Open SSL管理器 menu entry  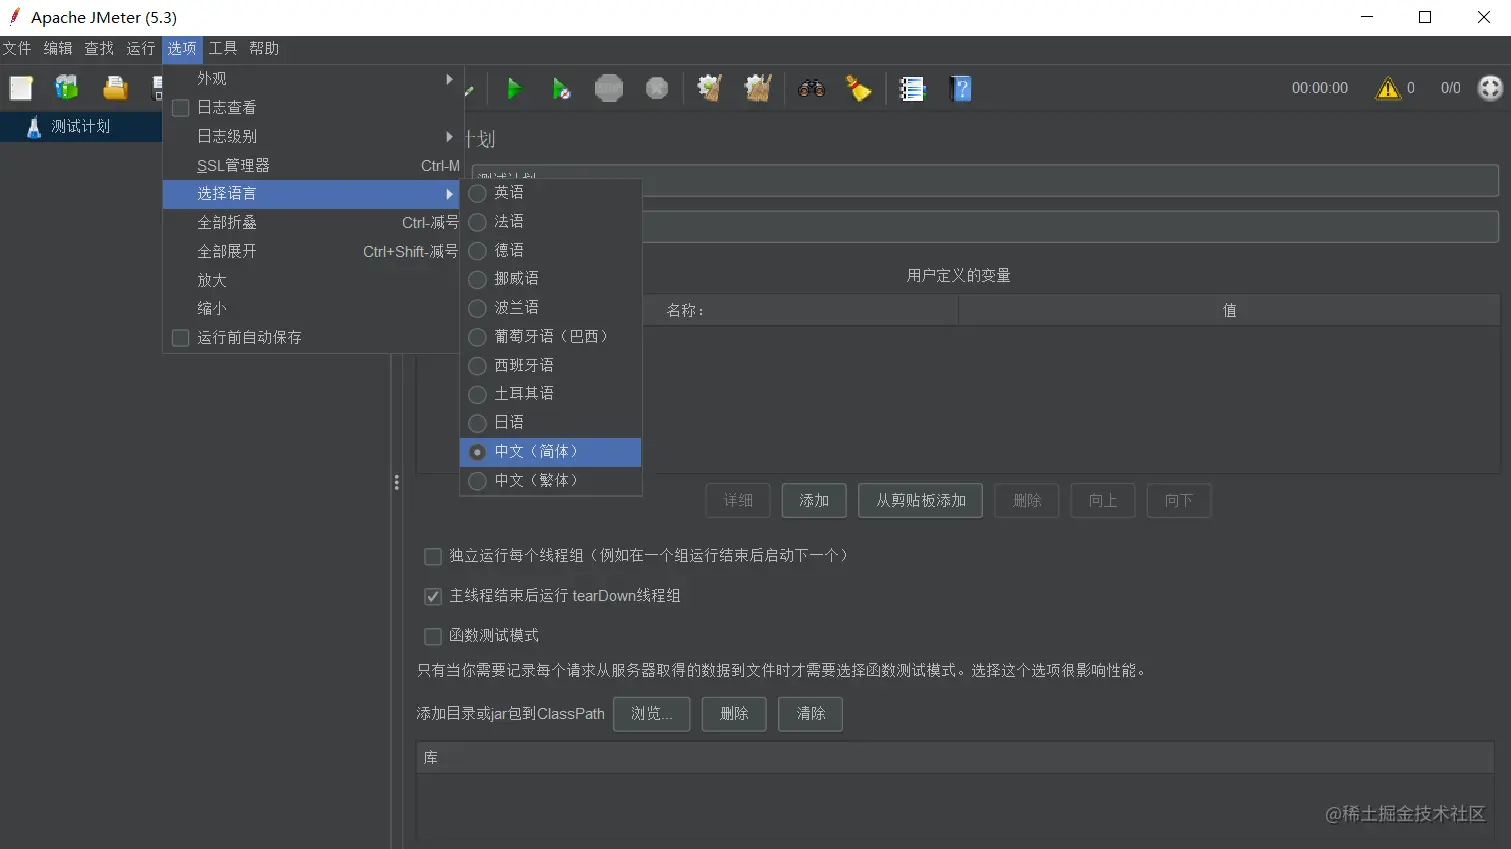[x=311, y=165]
